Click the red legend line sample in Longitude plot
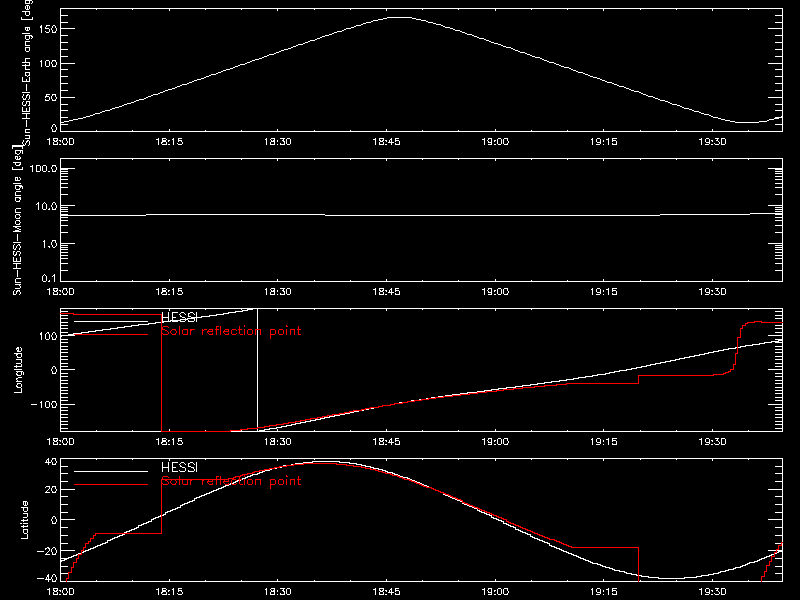800x600 pixels. click(x=111, y=335)
